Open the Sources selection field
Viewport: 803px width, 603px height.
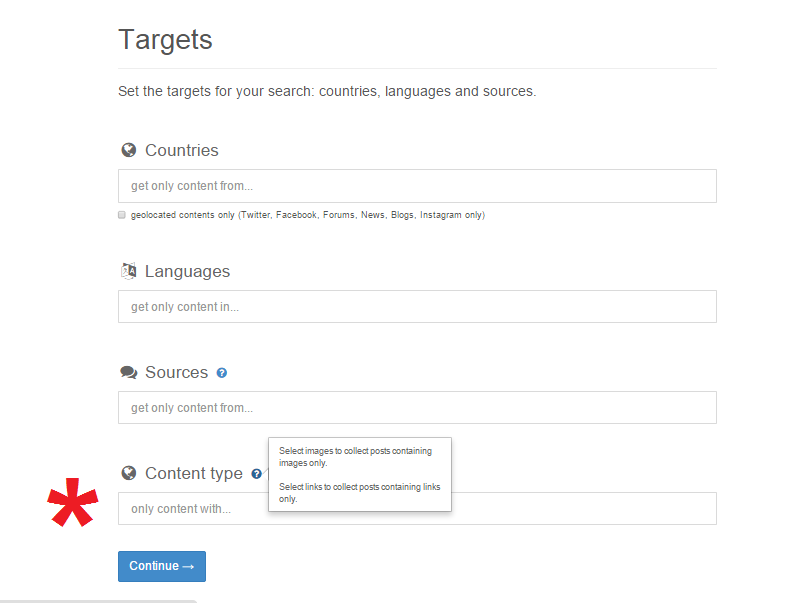click(417, 408)
